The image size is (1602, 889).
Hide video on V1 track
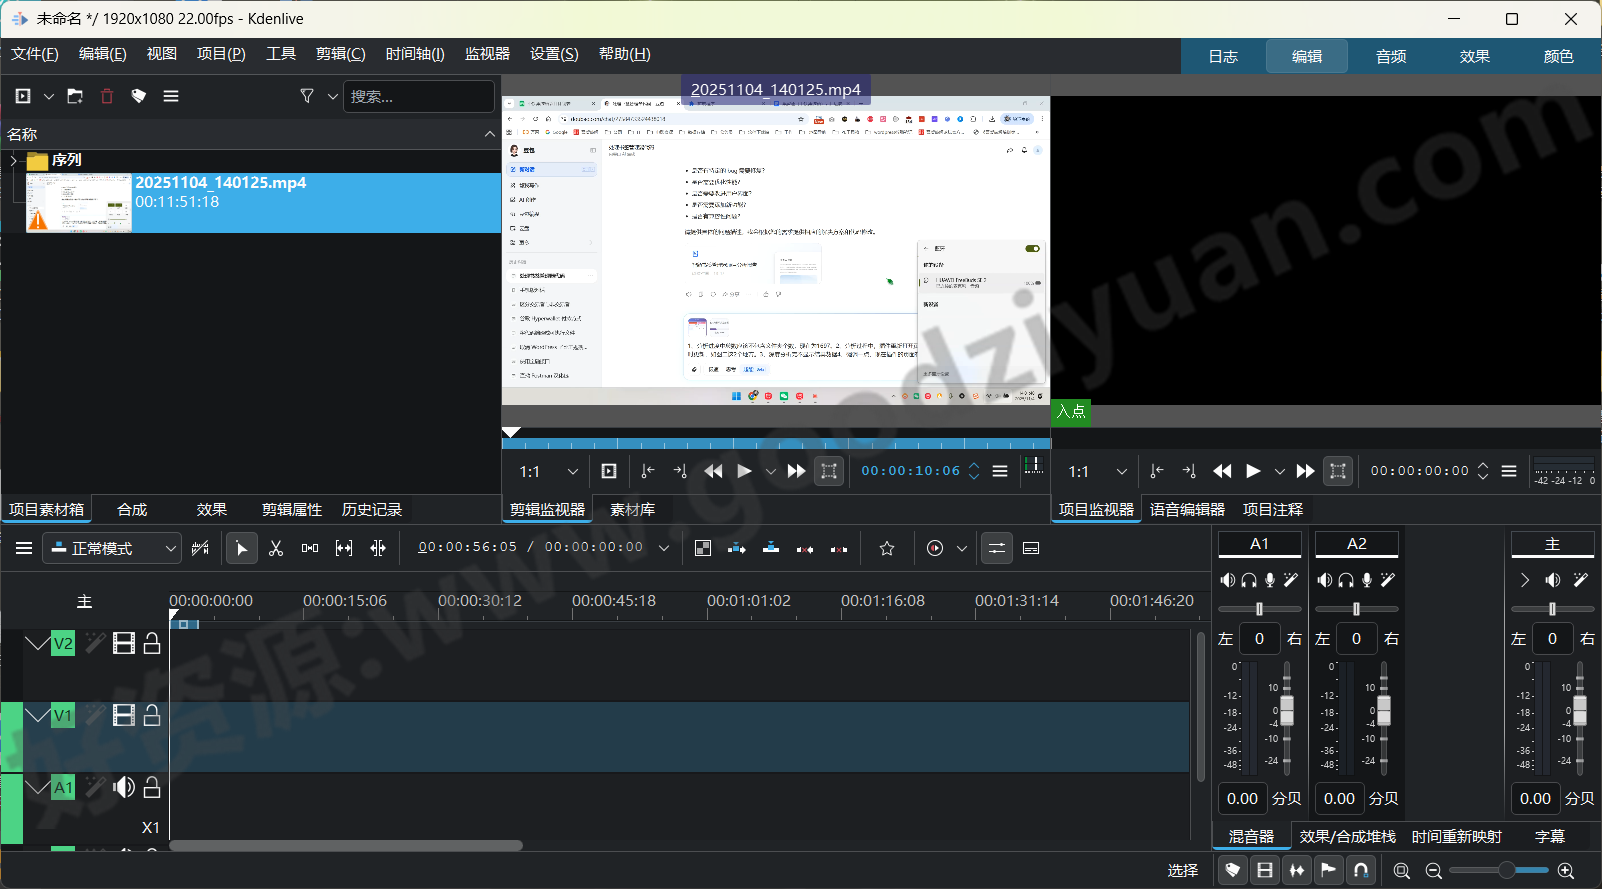point(124,715)
